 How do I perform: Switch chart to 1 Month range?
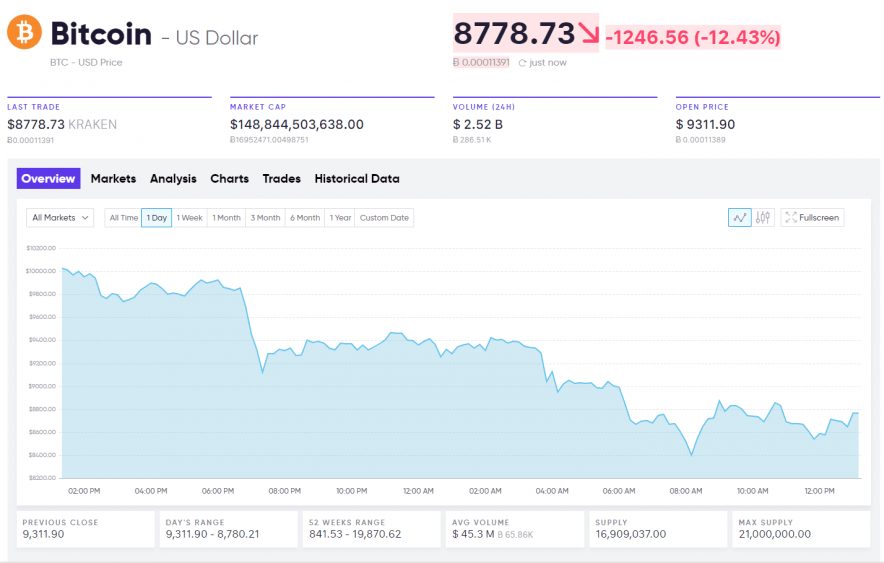tap(226, 217)
